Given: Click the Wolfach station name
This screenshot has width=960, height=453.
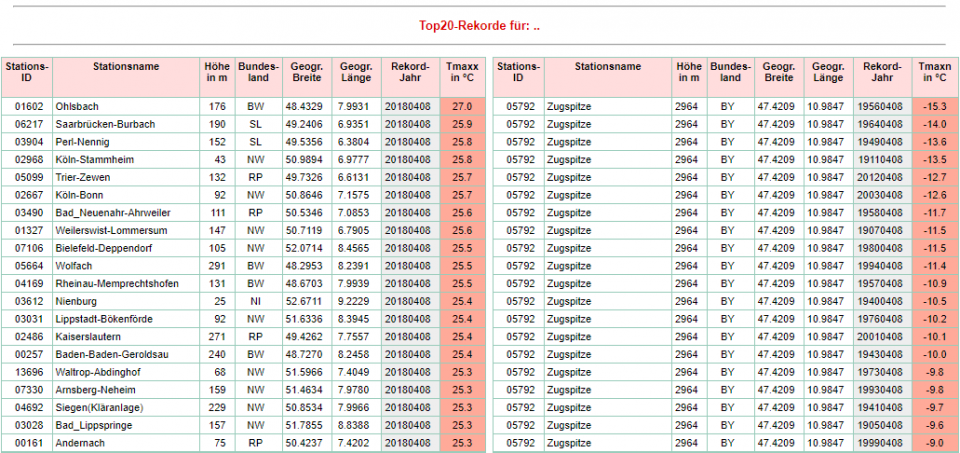Looking at the screenshot, I should point(74,266).
